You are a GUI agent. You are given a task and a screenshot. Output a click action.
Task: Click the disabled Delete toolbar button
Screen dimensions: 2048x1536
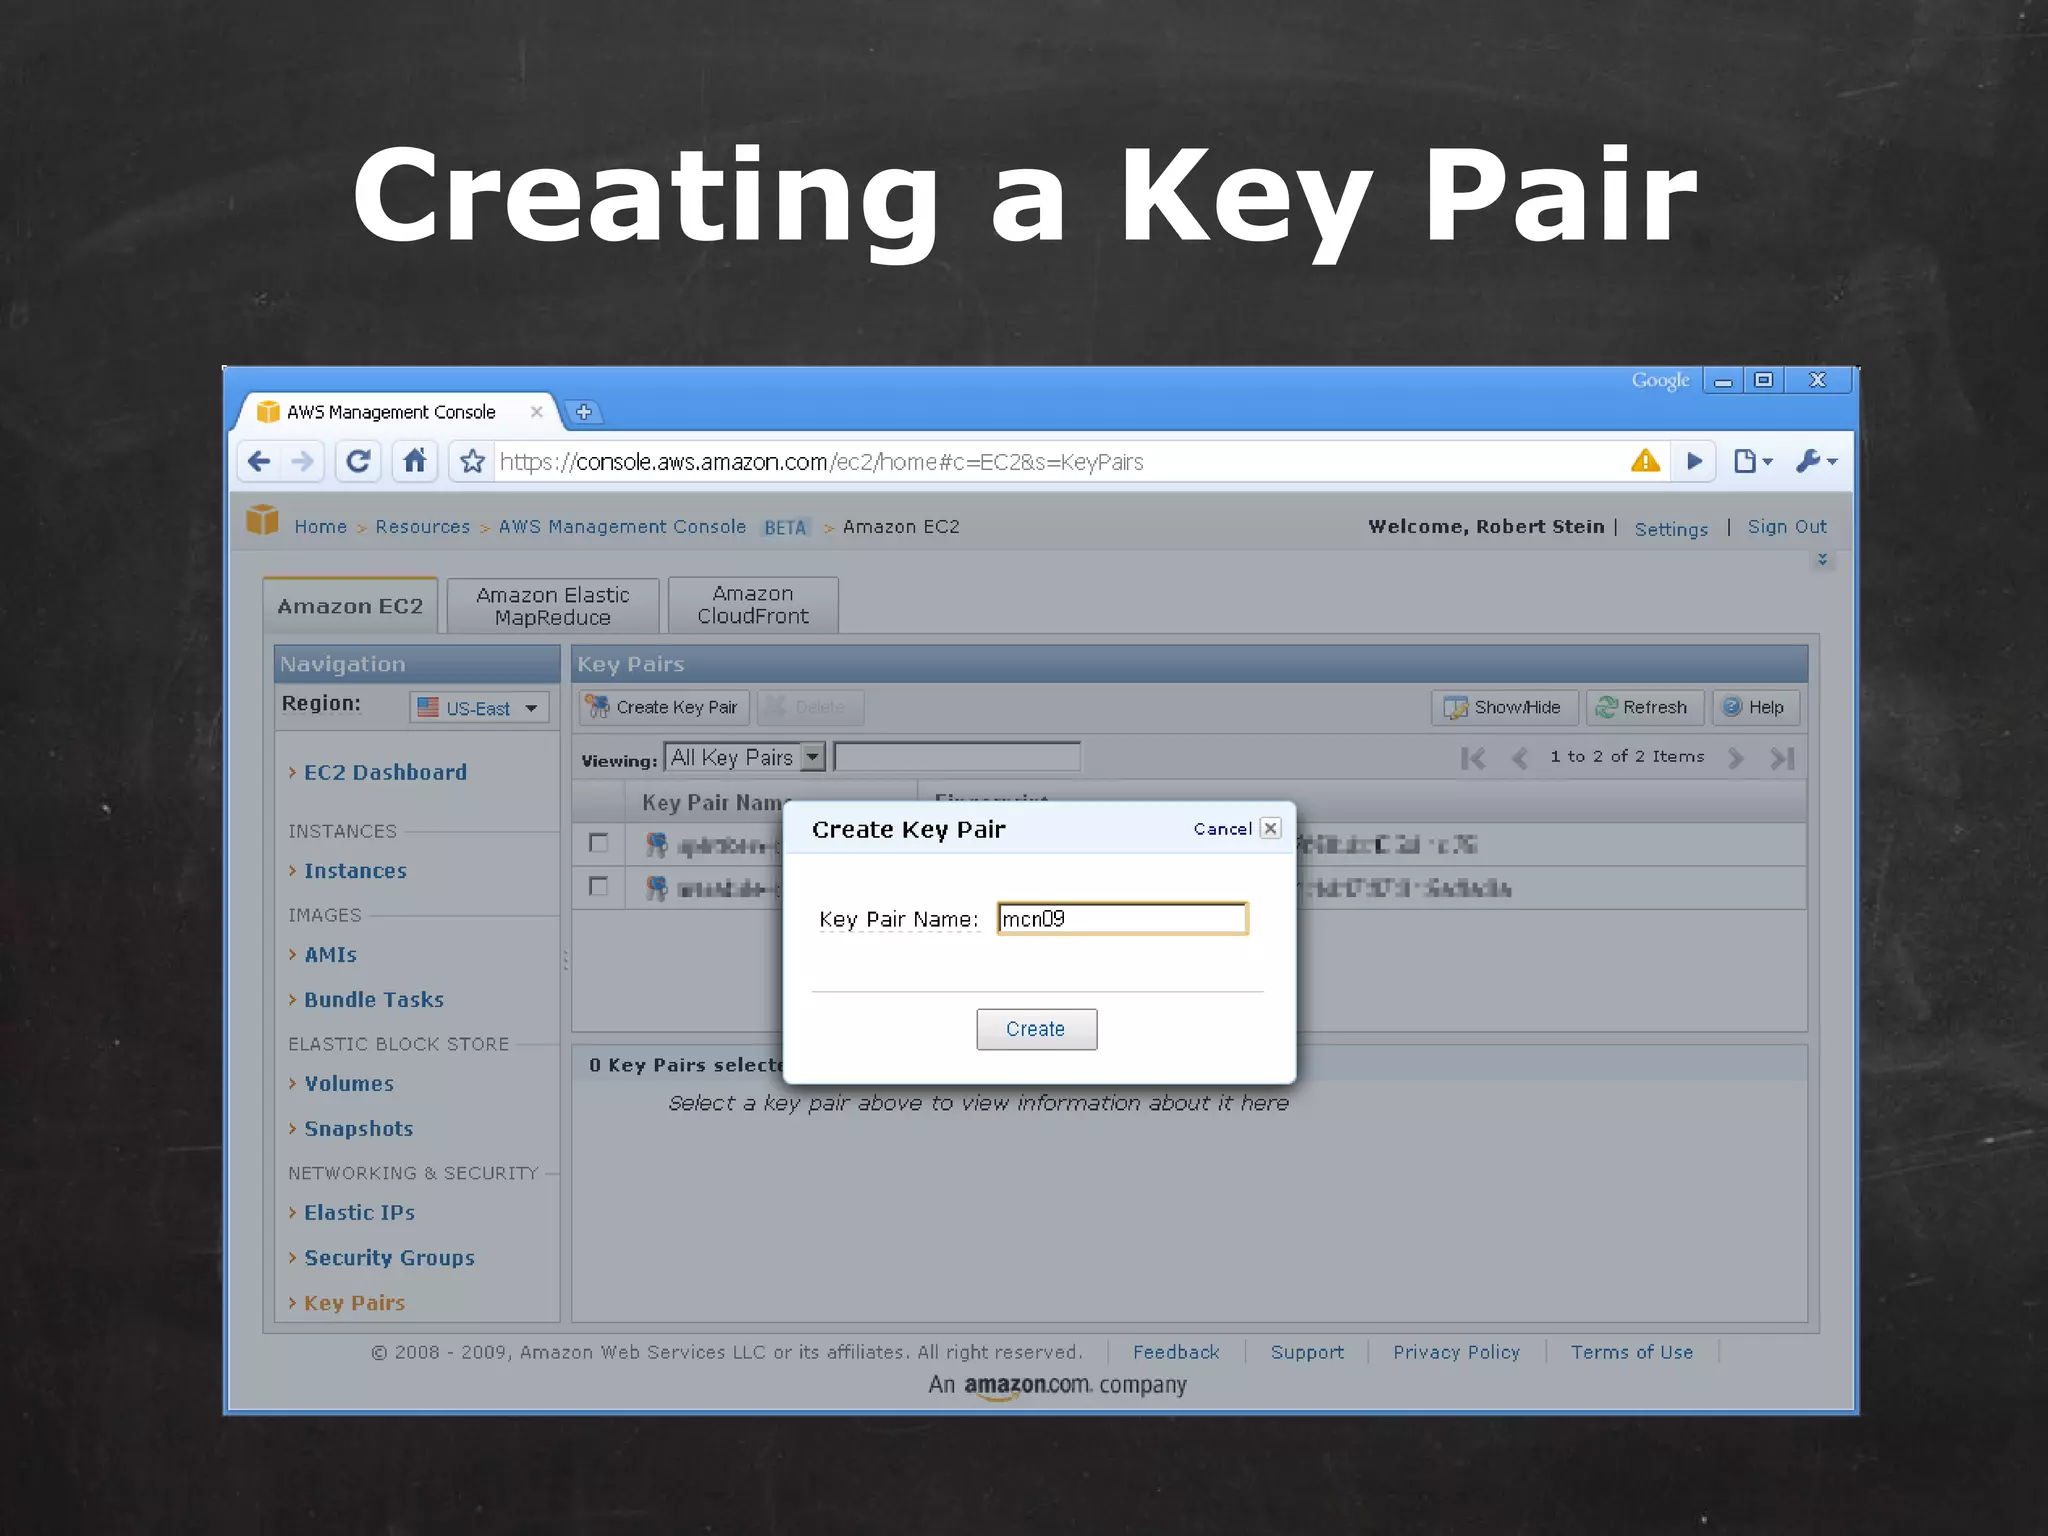pyautogui.click(x=810, y=707)
